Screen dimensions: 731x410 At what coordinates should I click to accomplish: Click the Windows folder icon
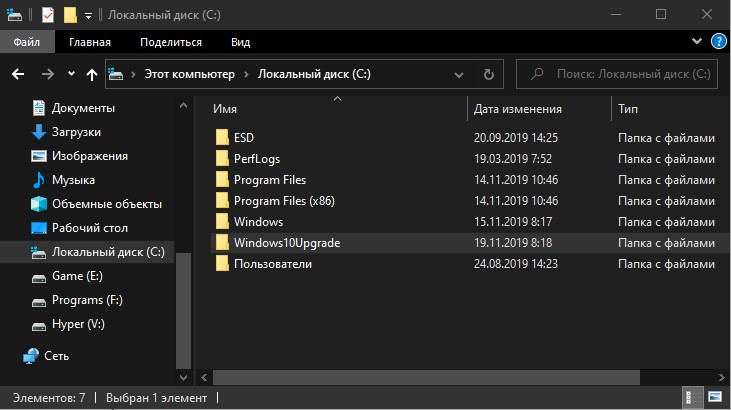[x=222, y=222]
